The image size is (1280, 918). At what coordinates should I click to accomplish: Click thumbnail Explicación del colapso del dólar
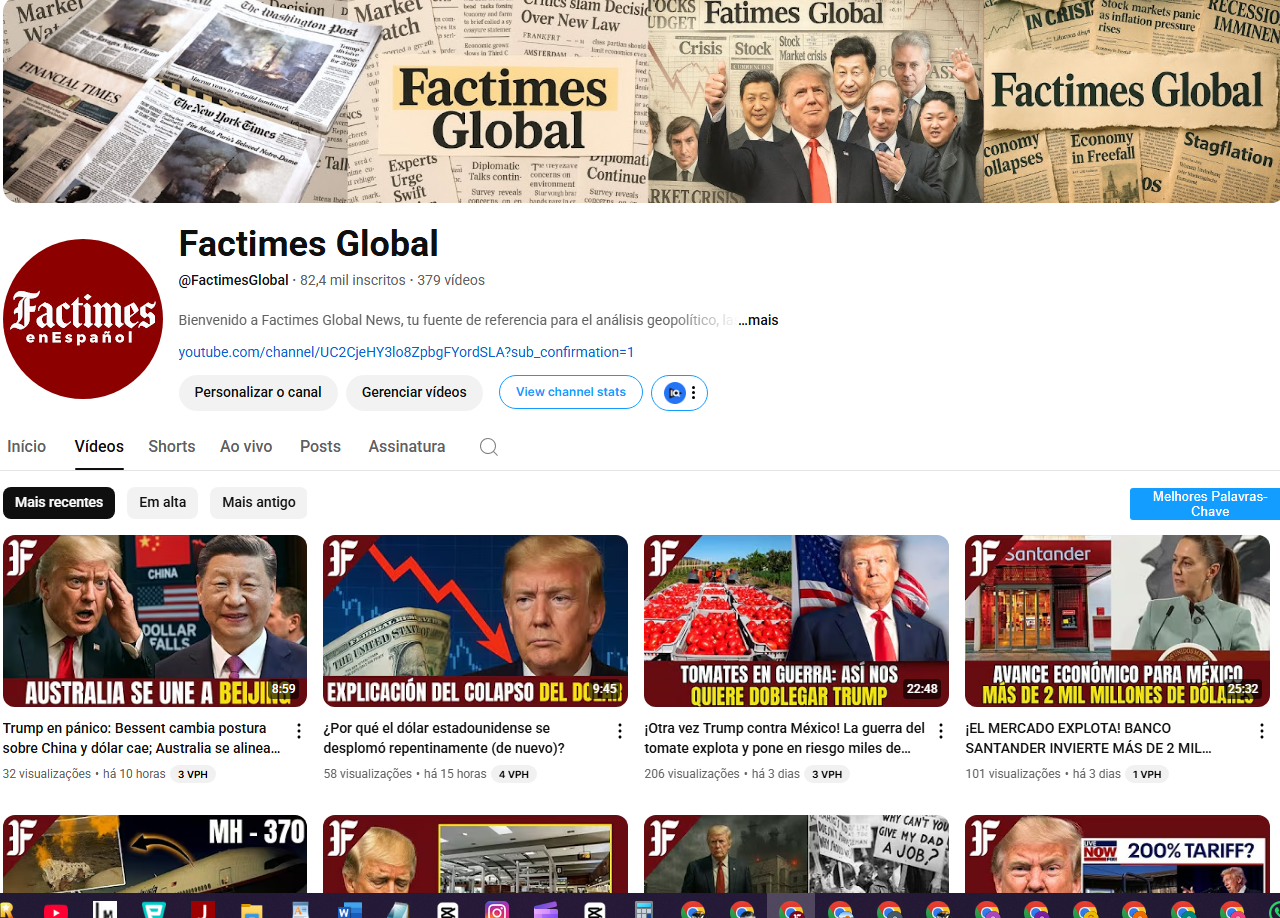click(x=476, y=621)
